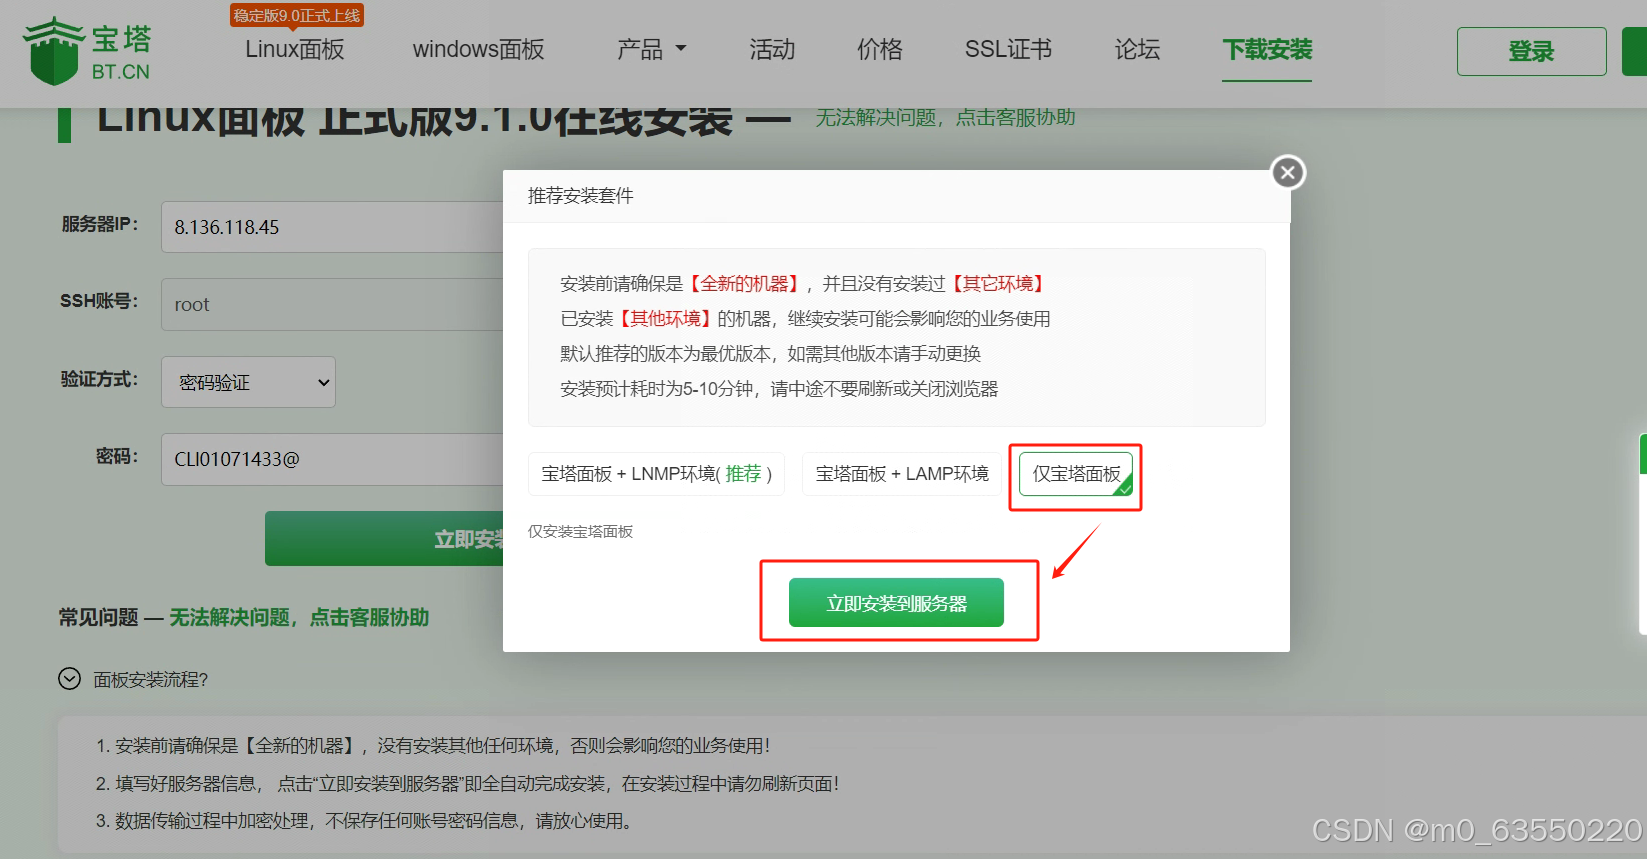Viewport: 1647px width, 859px height.
Task: Open the 验证方式 dropdown
Action: 248,383
